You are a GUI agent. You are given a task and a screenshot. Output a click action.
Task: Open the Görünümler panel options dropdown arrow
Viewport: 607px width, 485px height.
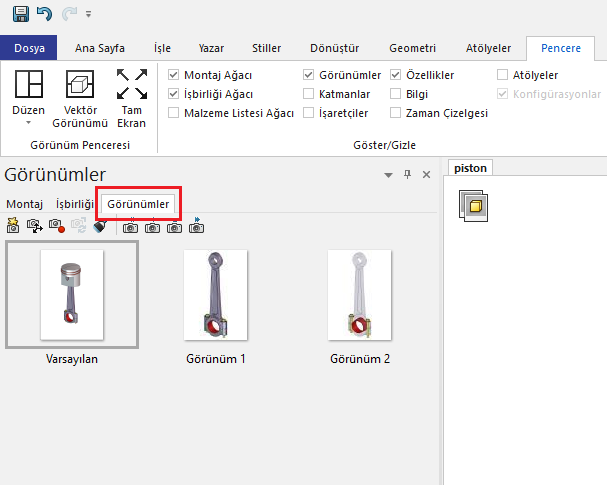click(389, 175)
